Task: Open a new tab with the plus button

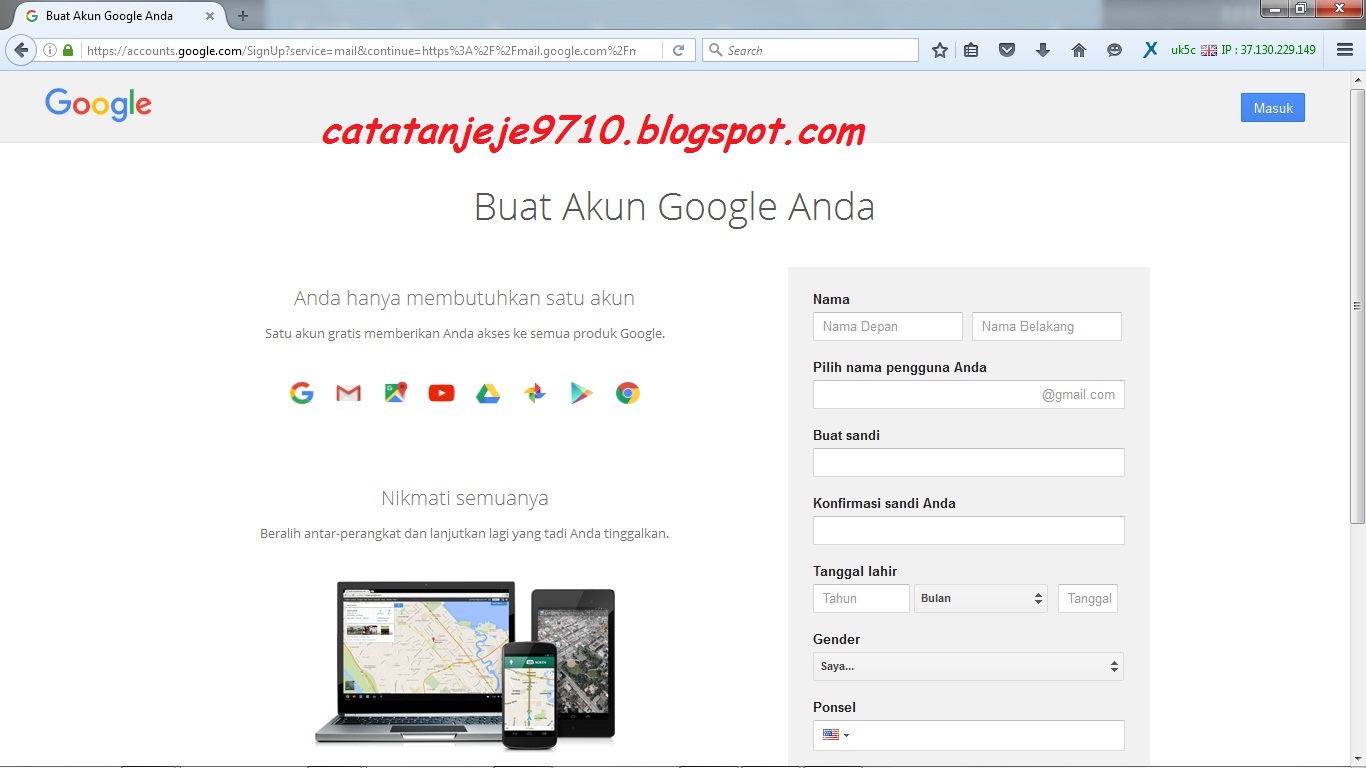Action: [242, 16]
